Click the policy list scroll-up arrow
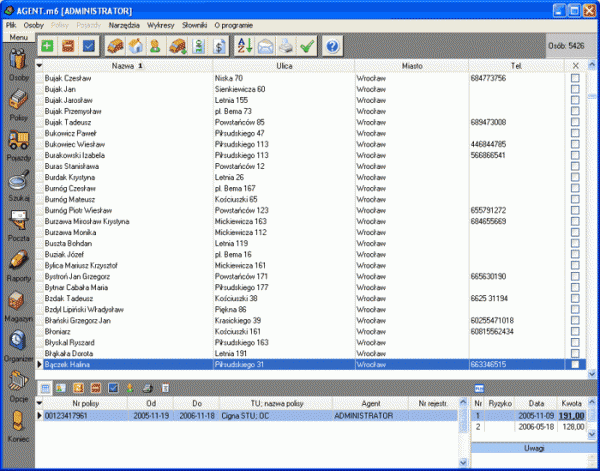The width and height of the screenshot is (600, 471). 463,402
